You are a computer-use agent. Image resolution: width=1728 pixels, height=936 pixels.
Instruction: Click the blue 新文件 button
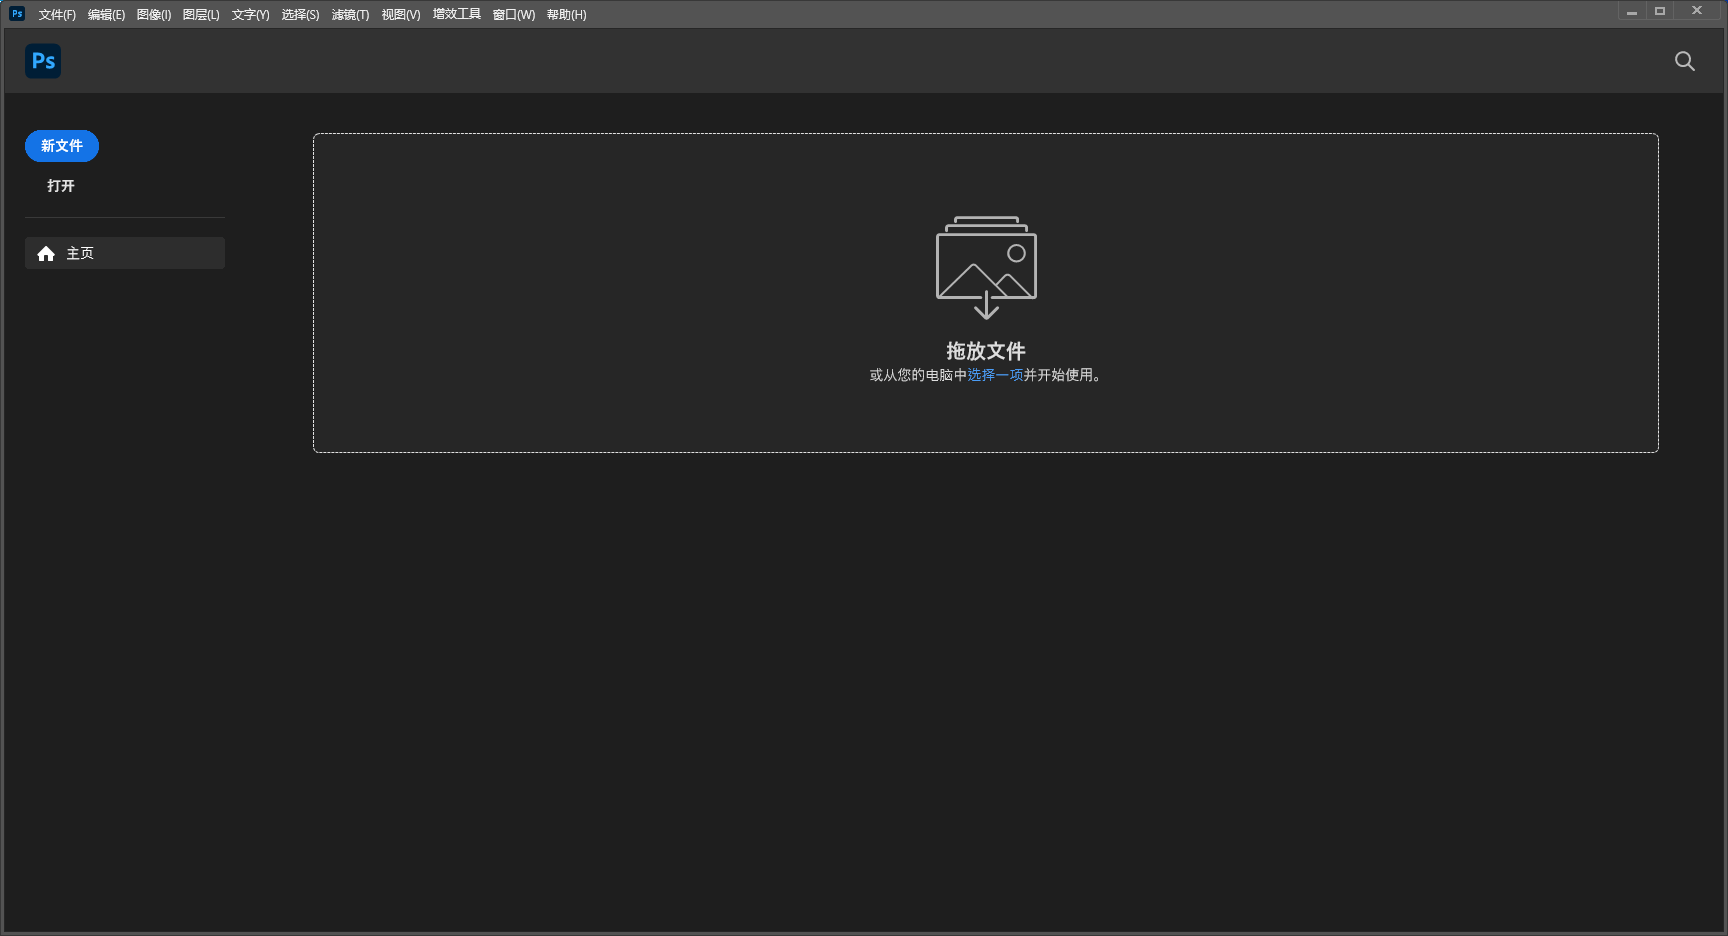point(62,146)
